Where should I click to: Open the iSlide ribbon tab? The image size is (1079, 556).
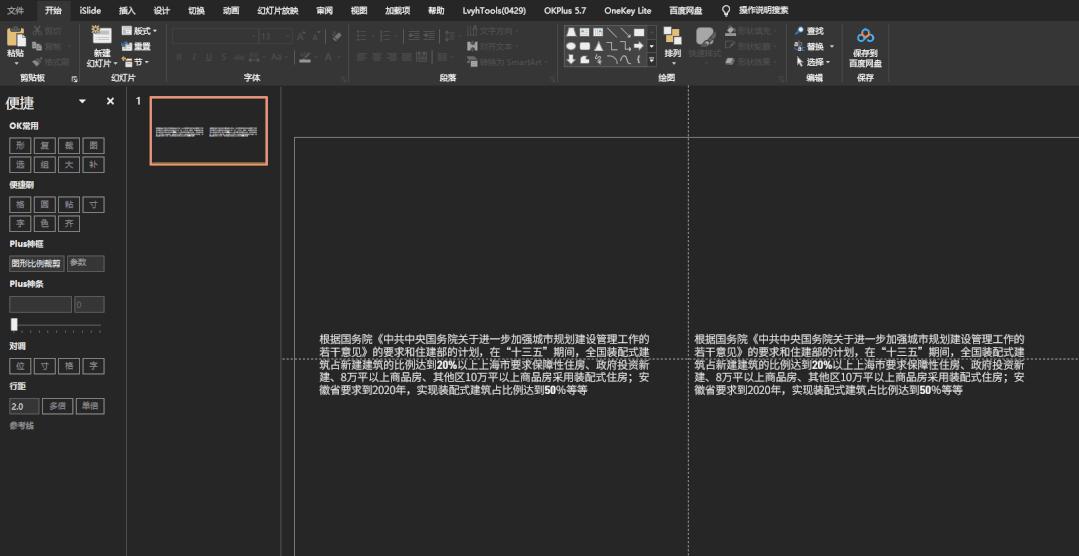(x=90, y=10)
